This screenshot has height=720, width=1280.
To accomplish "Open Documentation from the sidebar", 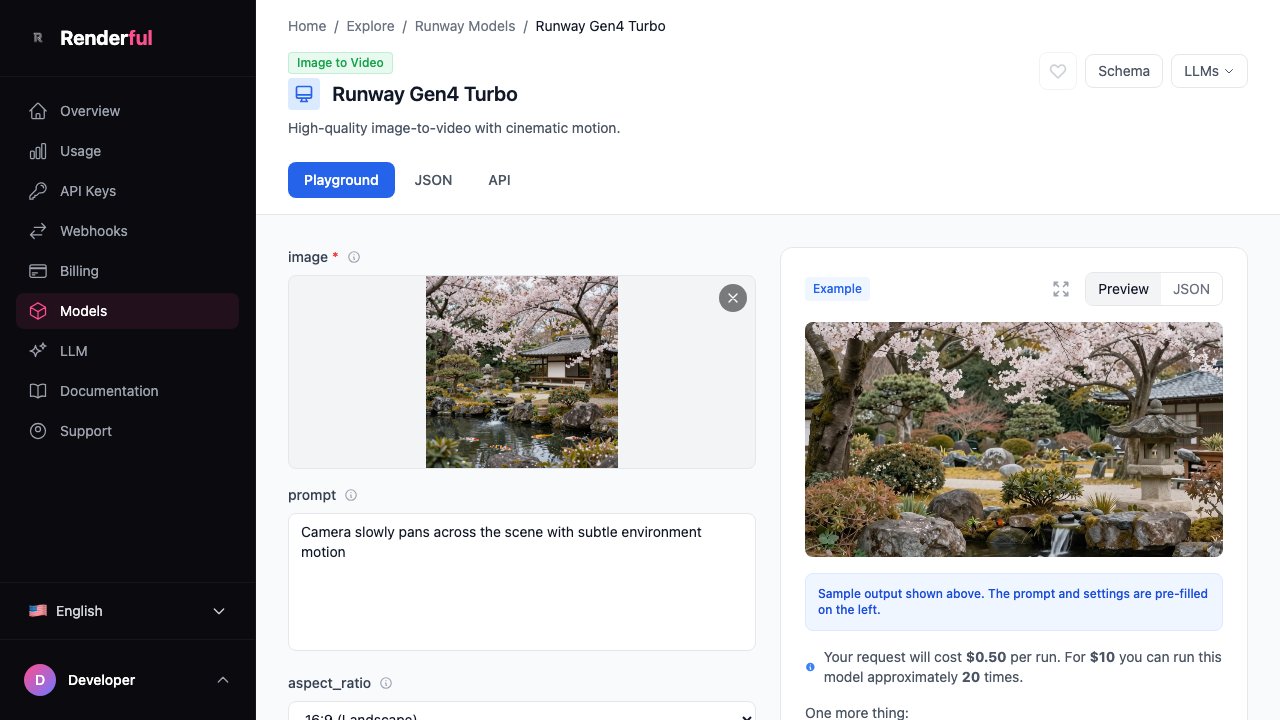I will pos(109,391).
